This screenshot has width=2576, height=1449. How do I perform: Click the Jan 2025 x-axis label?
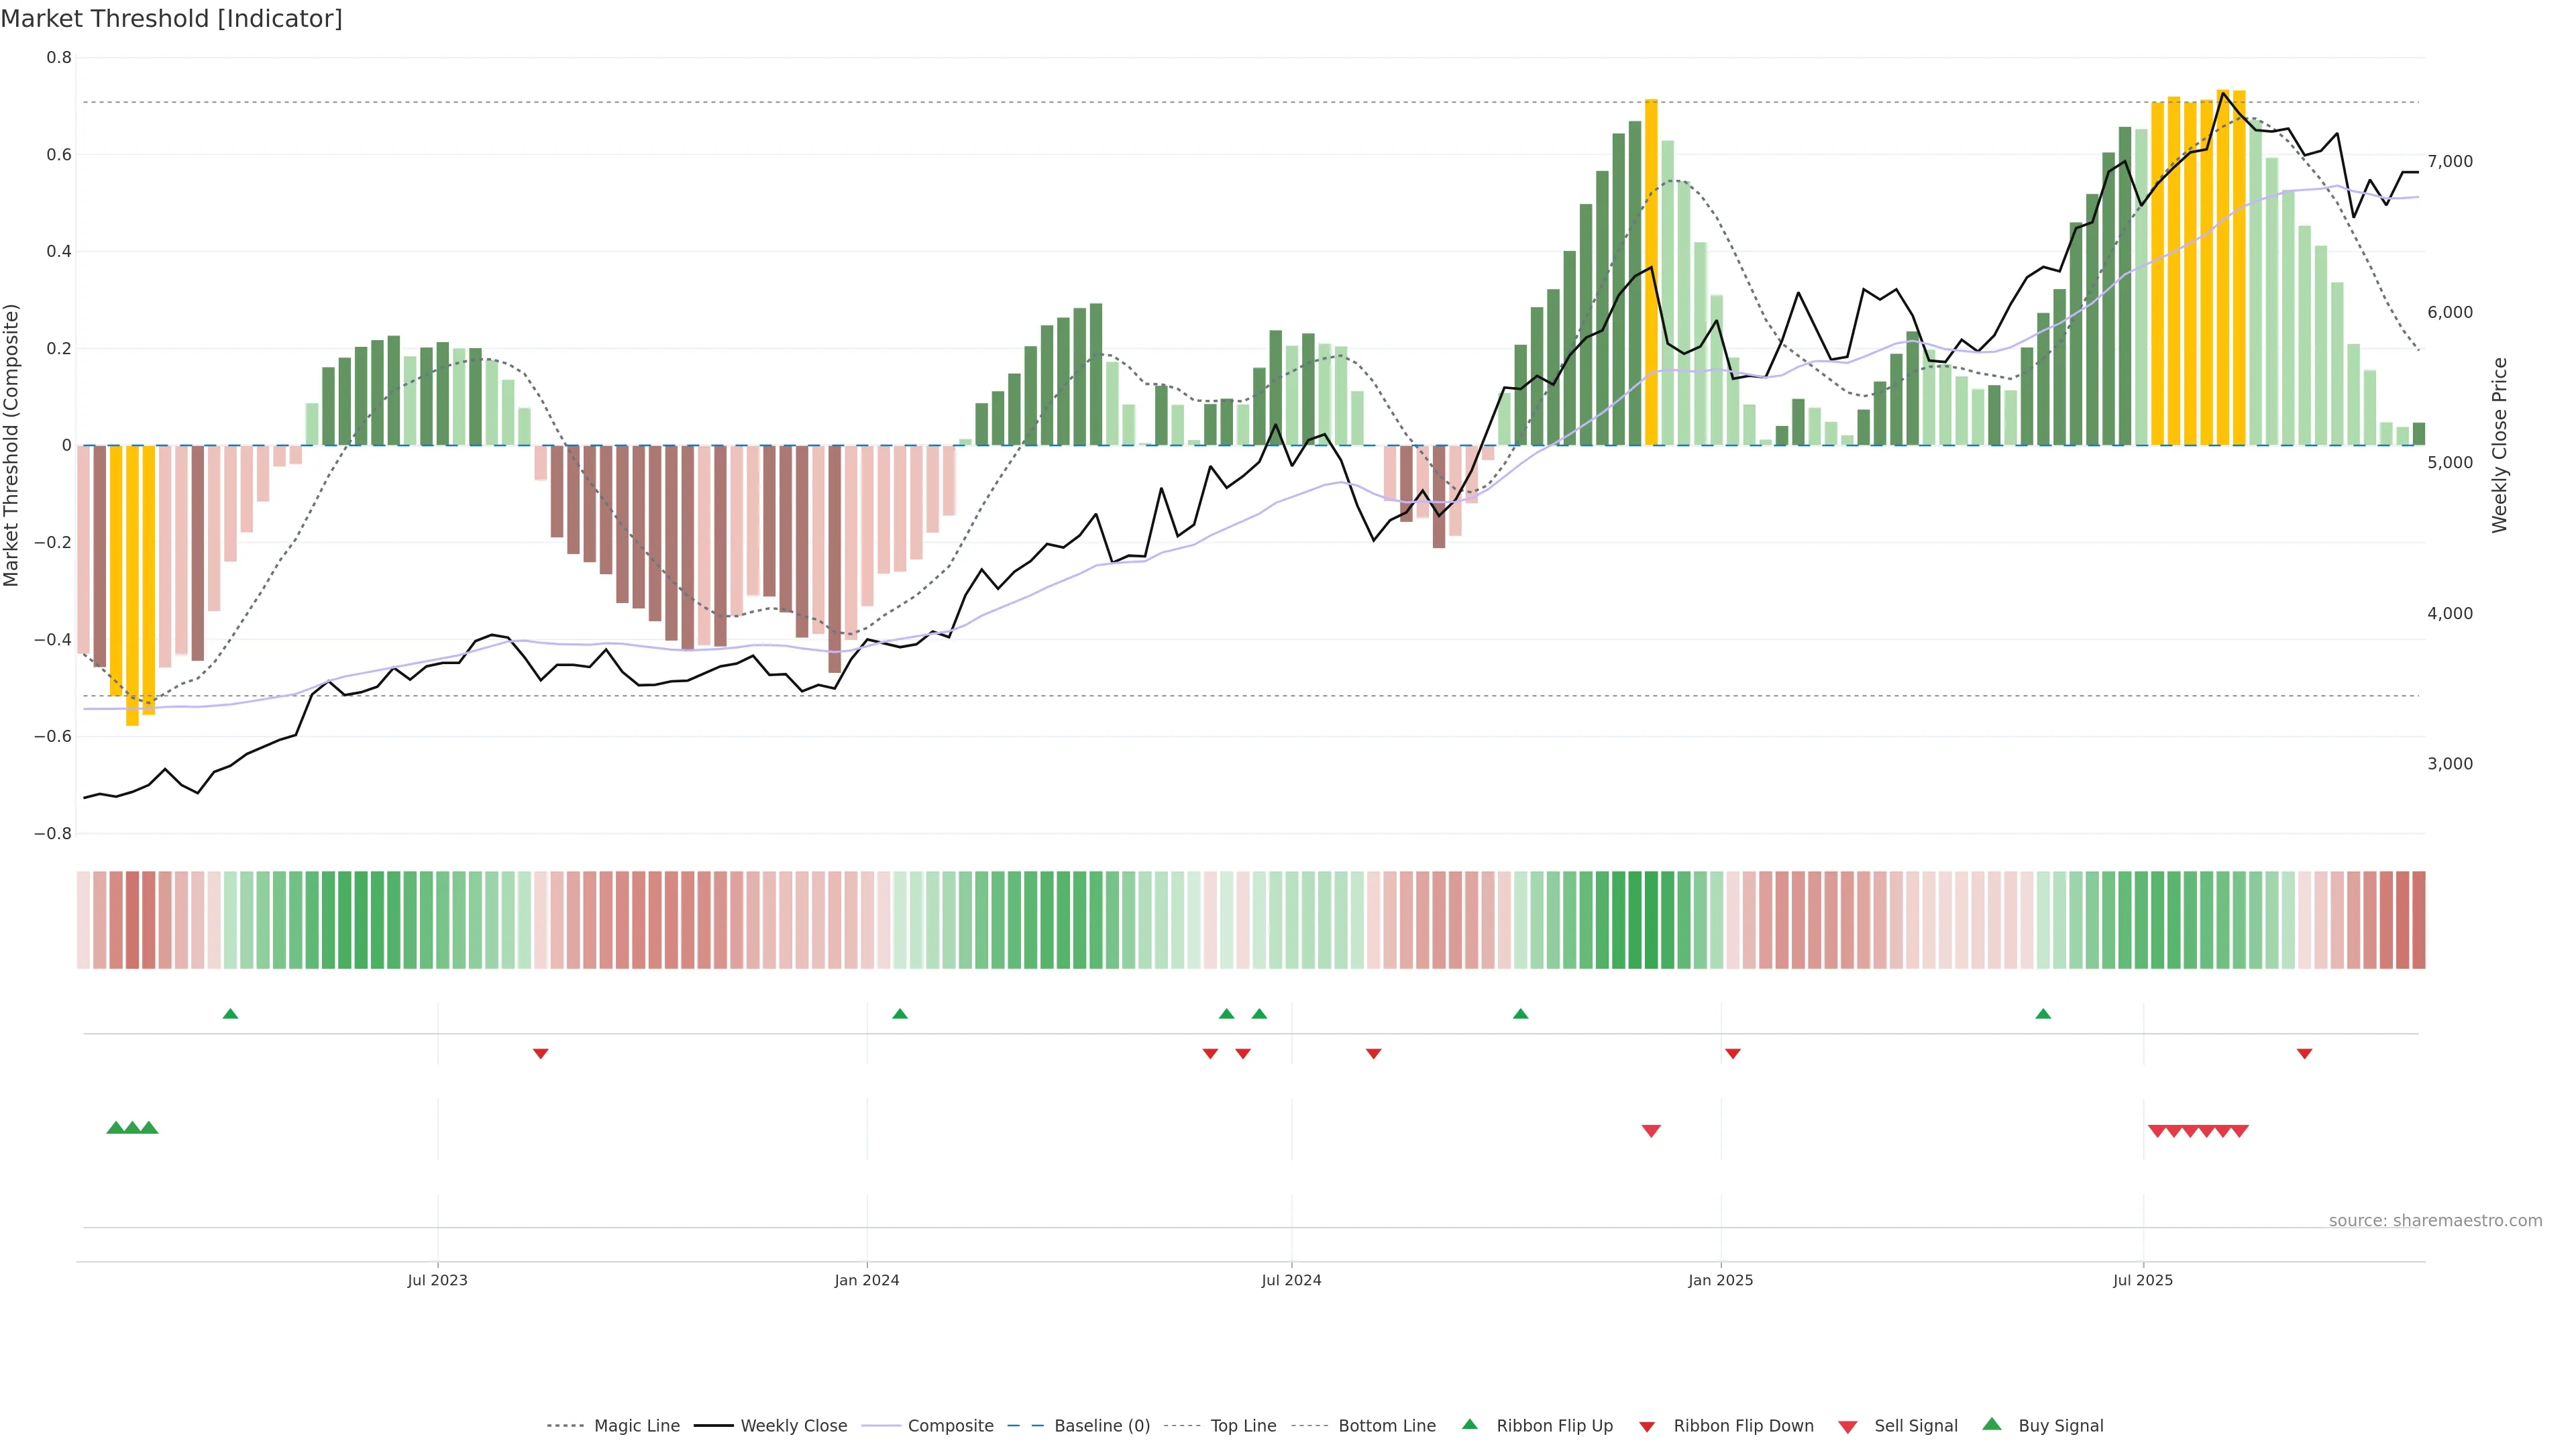point(1720,1280)
